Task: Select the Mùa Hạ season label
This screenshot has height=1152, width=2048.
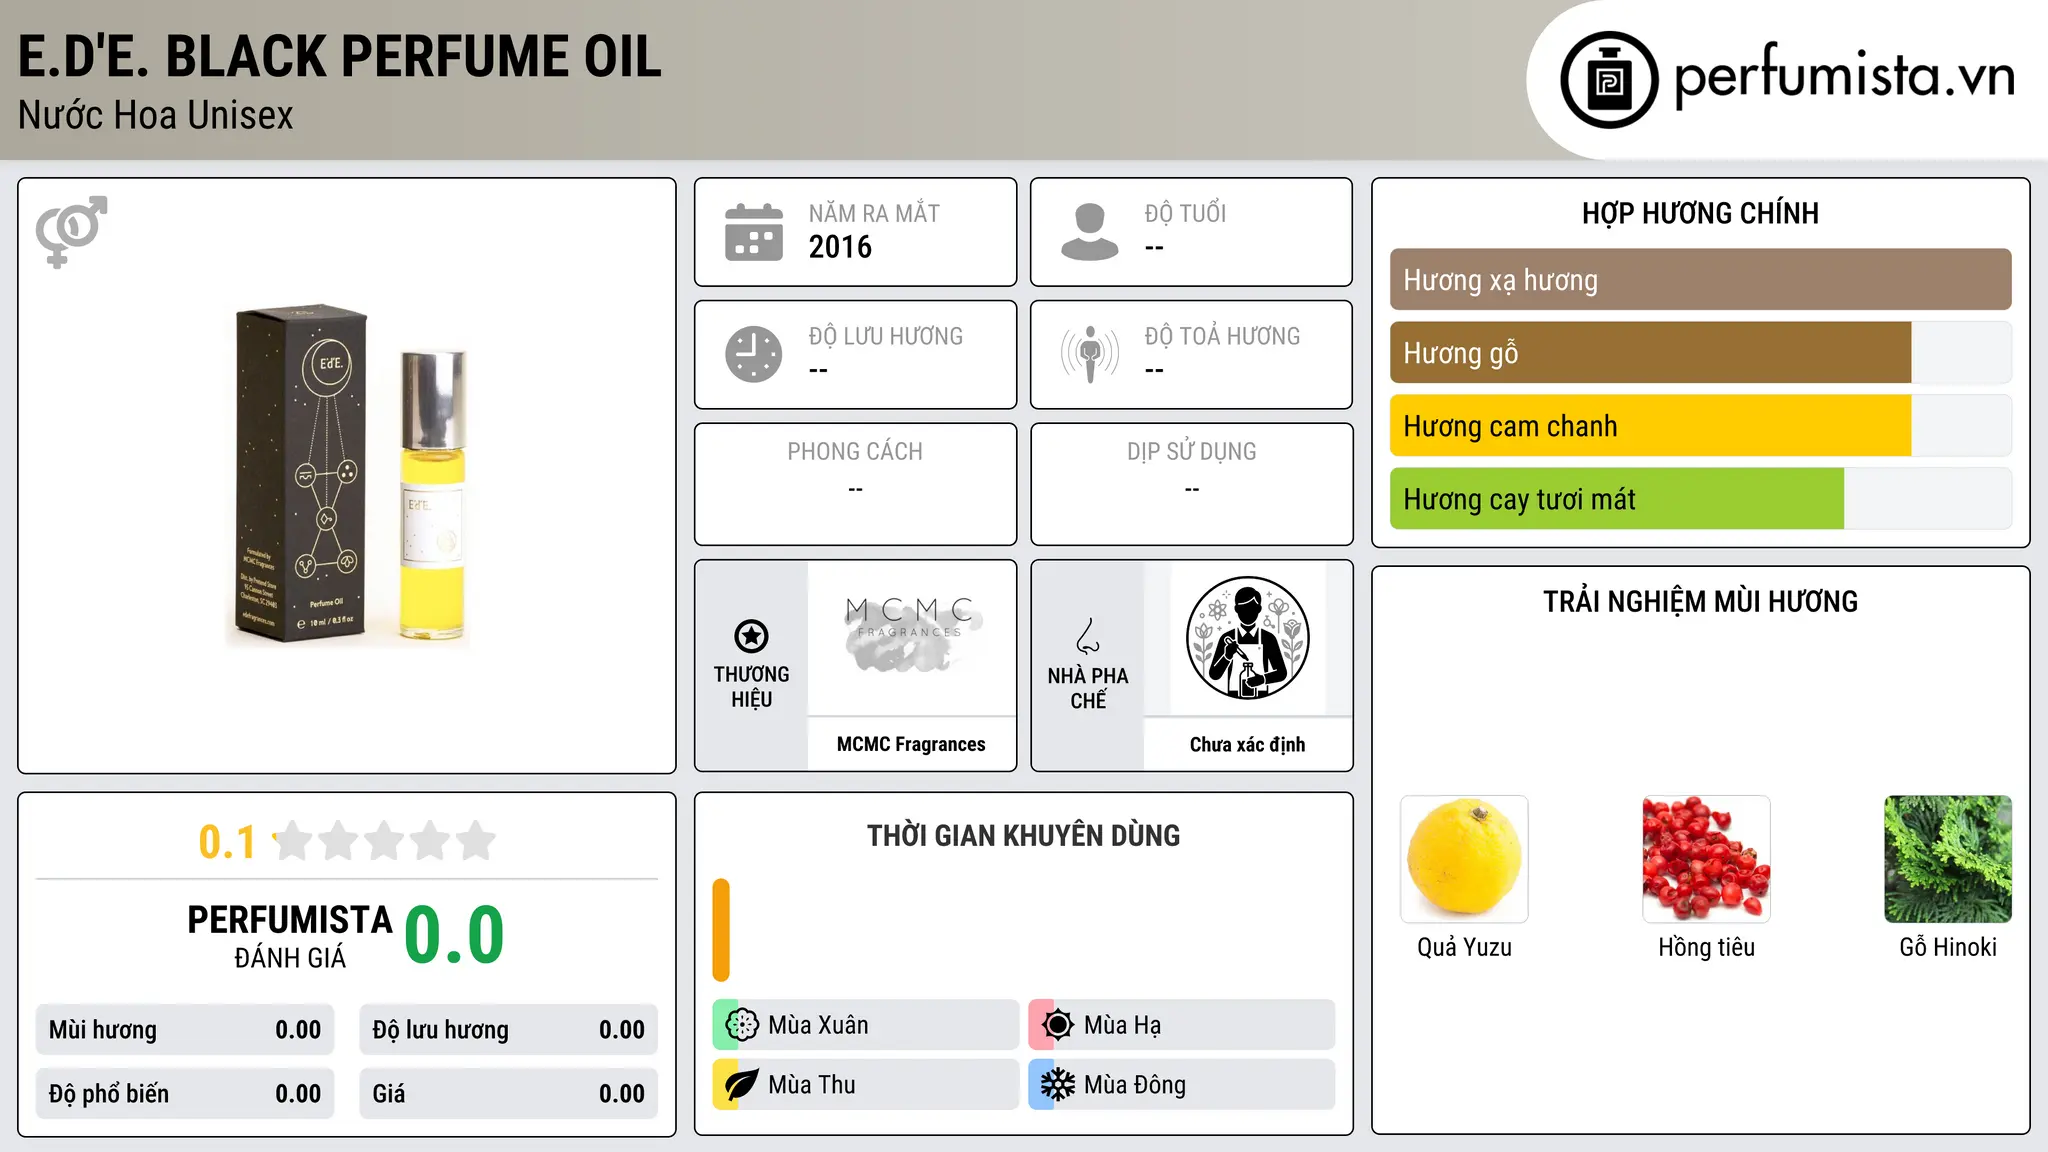Action: tap(1123, 1025)
